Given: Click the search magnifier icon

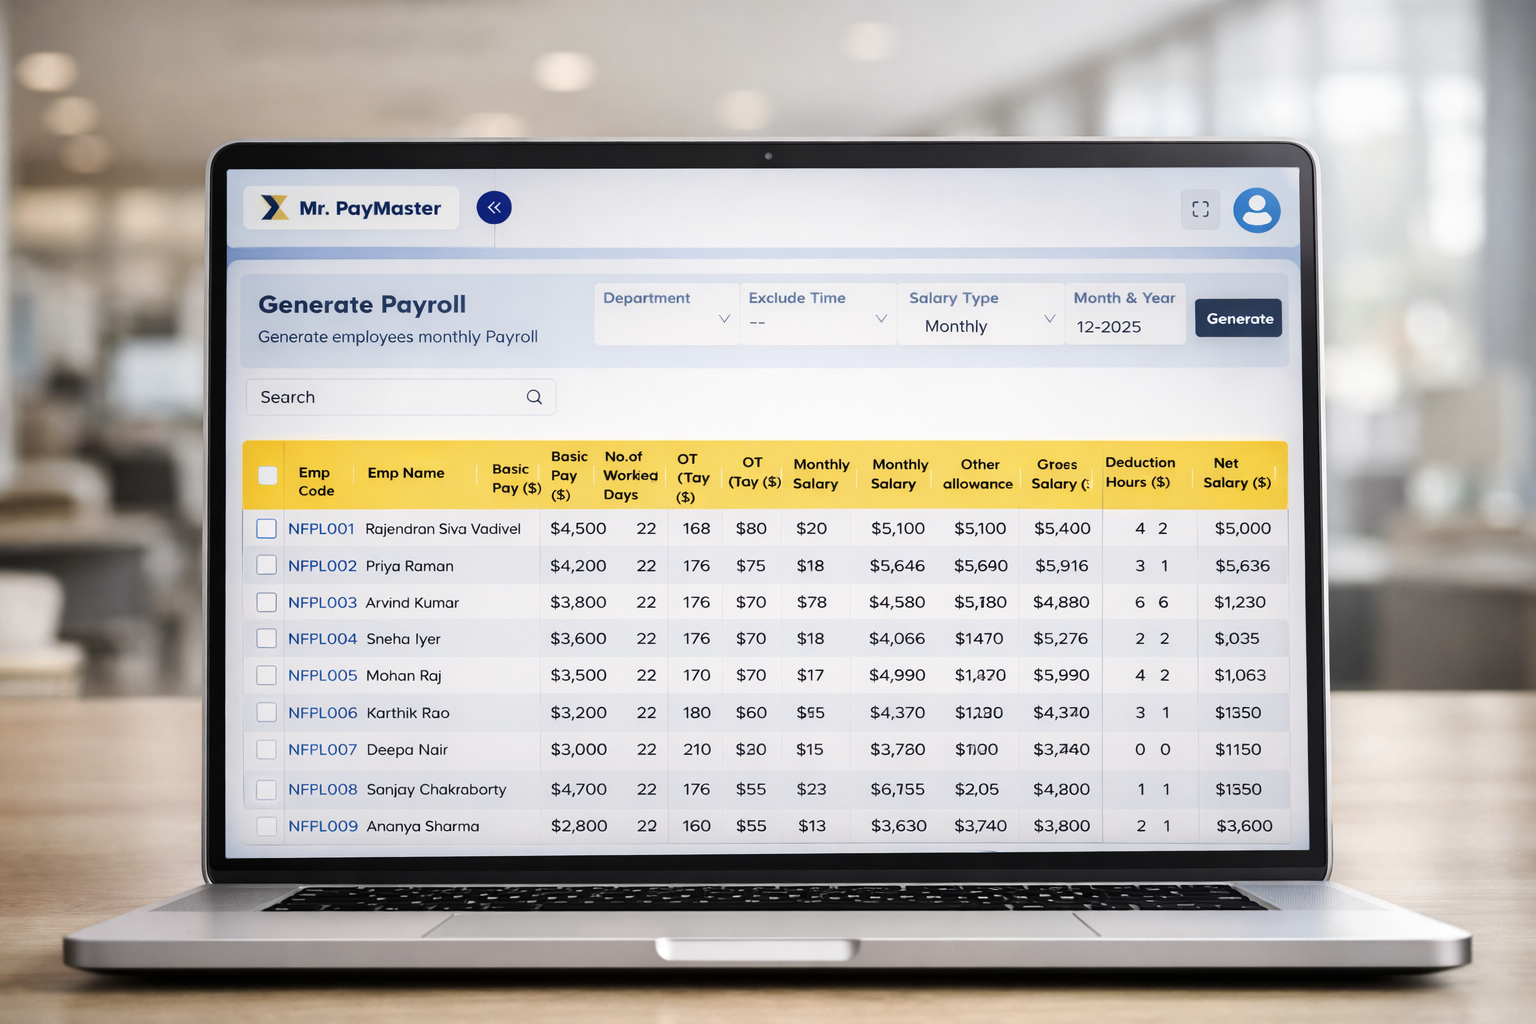Looking at the screenshot, I should coord(534,397).
